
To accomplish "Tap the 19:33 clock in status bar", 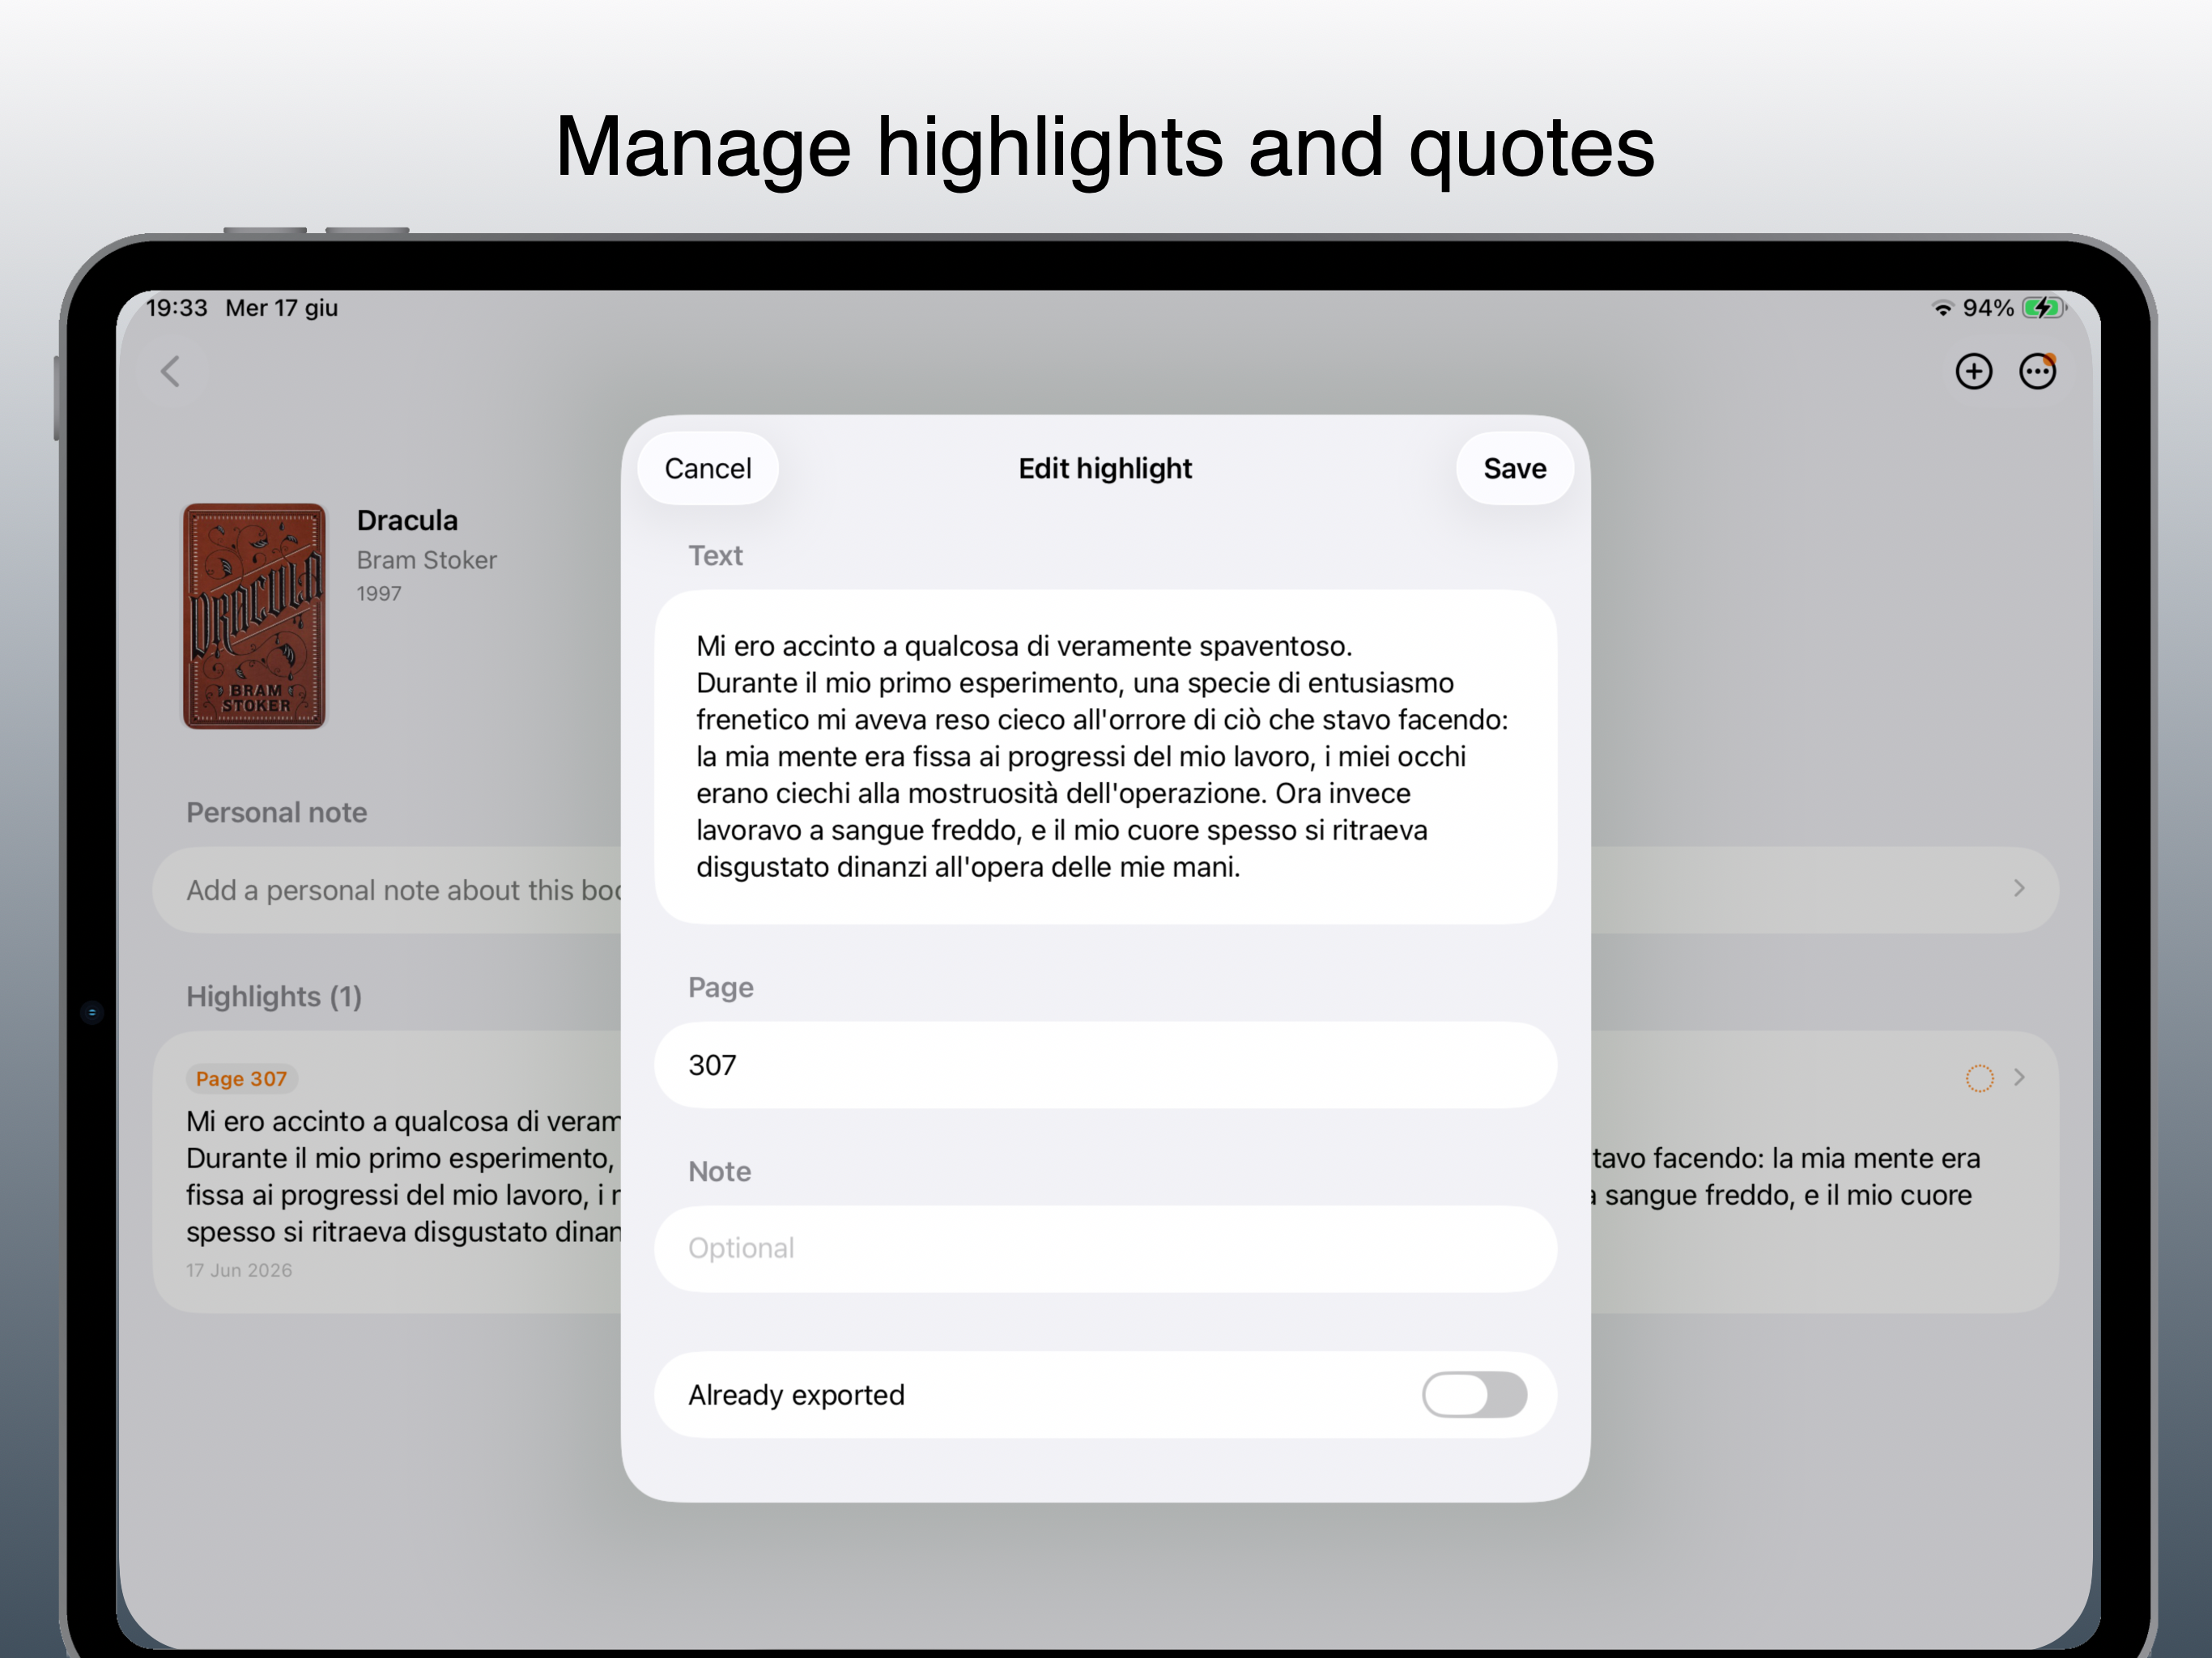I will [x=177, y=308].
